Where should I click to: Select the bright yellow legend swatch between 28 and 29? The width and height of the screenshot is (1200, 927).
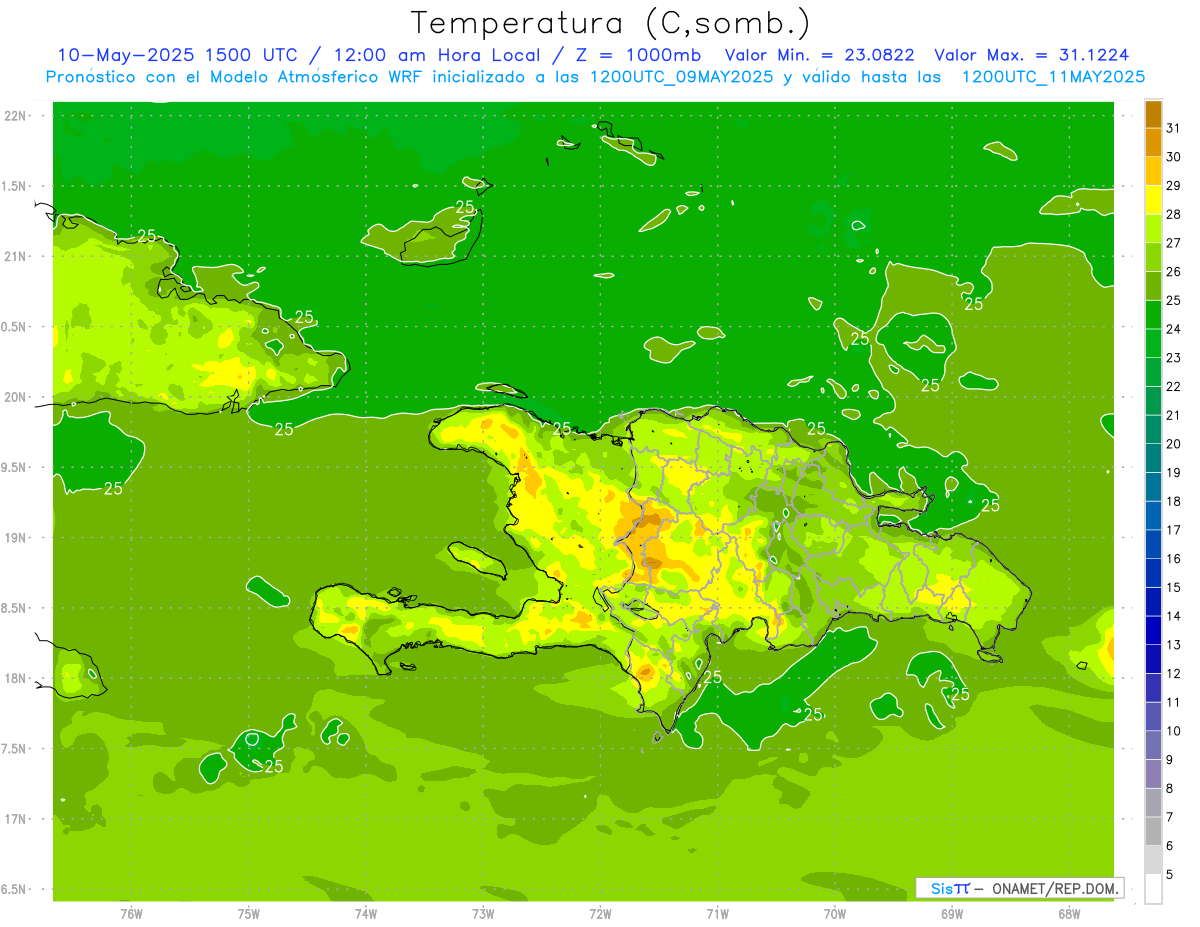tap(1153, 200)
